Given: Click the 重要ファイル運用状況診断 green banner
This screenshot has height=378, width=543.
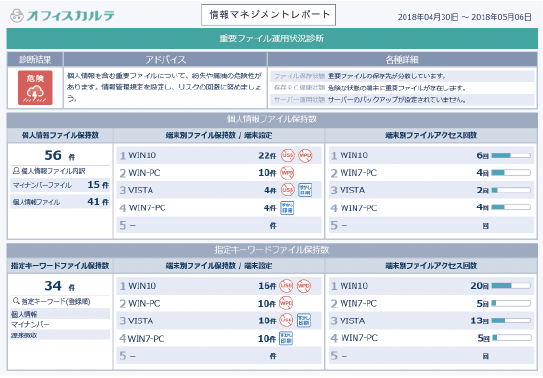Looking at the screenshot, I should tap(272, 38).
